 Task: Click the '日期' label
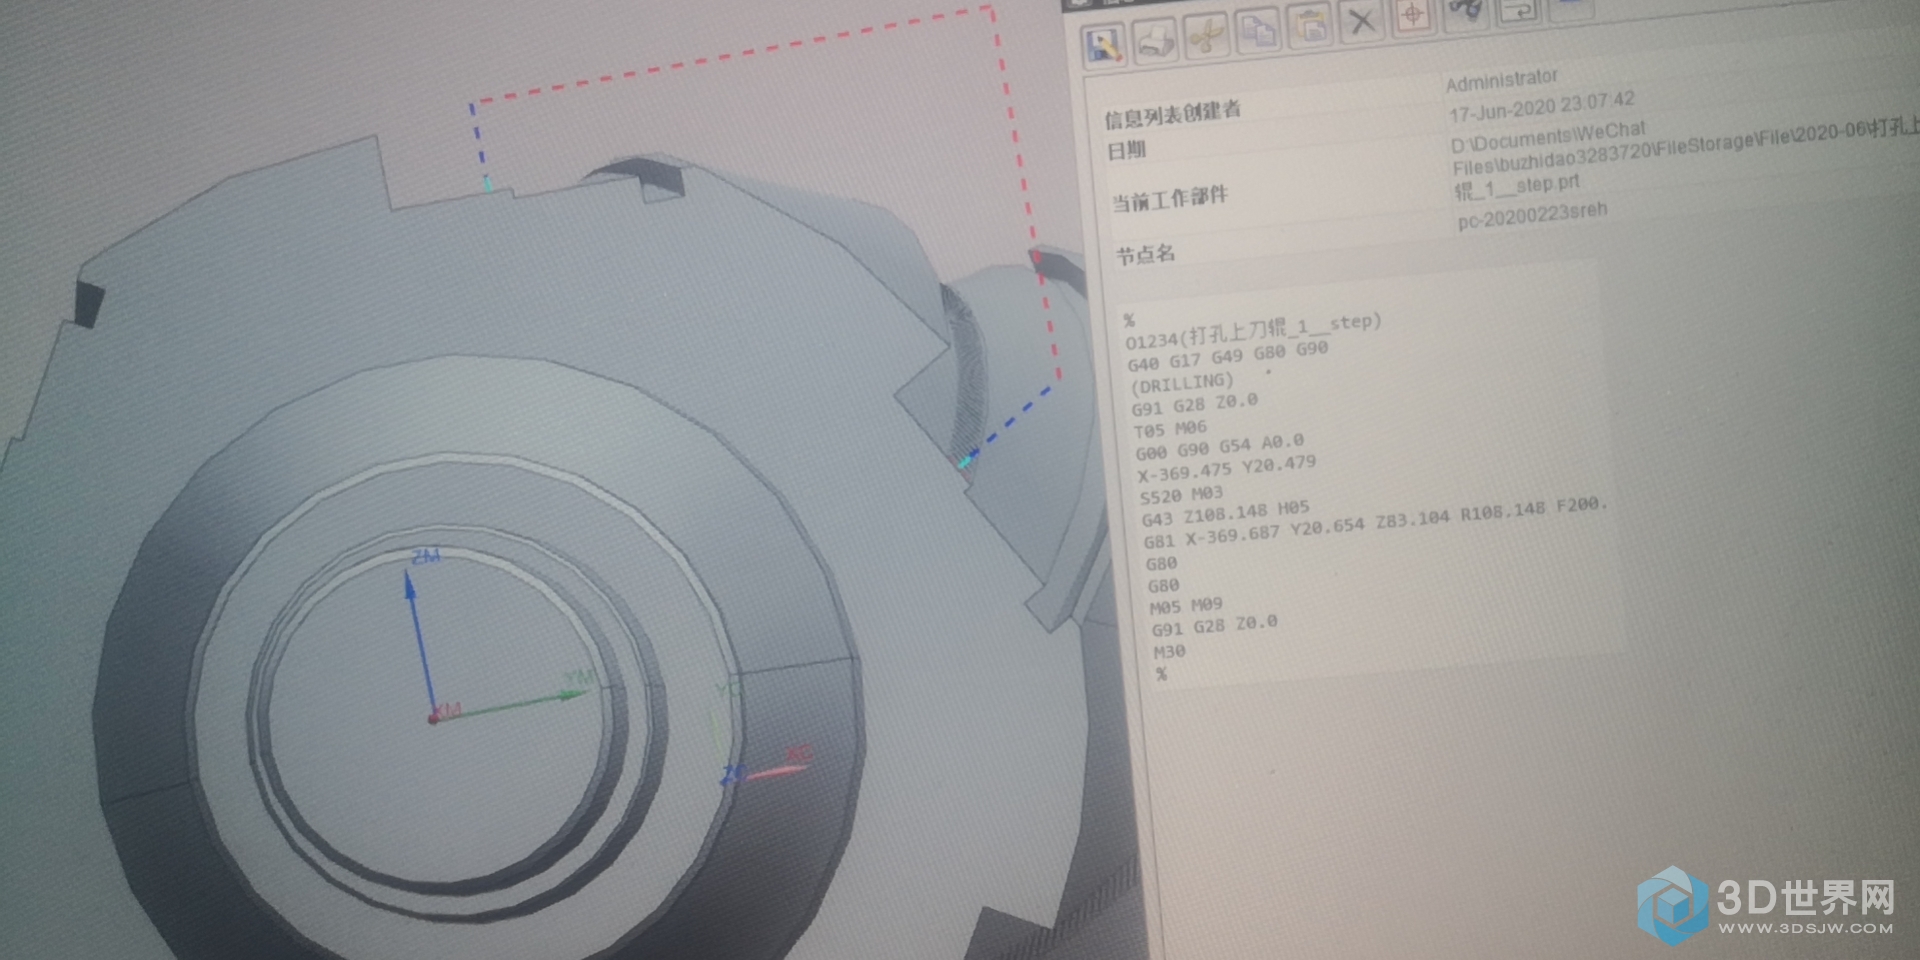point(1126,150)
